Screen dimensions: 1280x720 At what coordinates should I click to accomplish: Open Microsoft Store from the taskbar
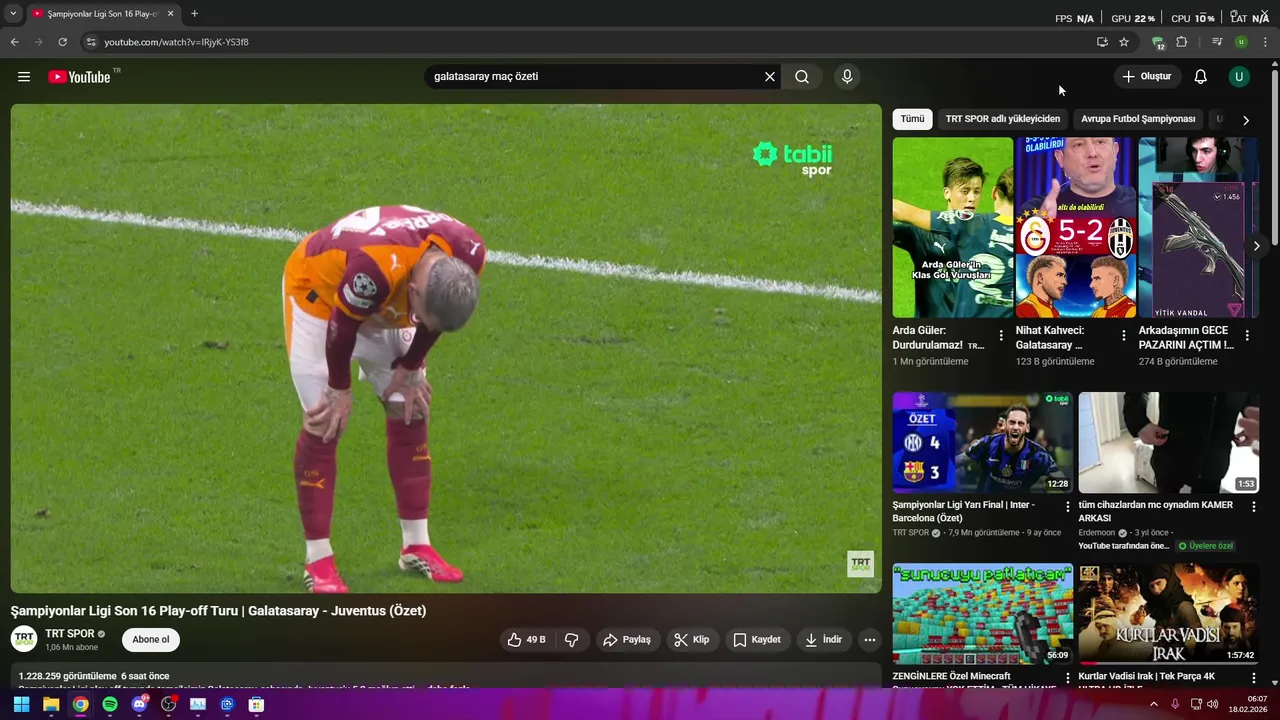coord(257,705)
